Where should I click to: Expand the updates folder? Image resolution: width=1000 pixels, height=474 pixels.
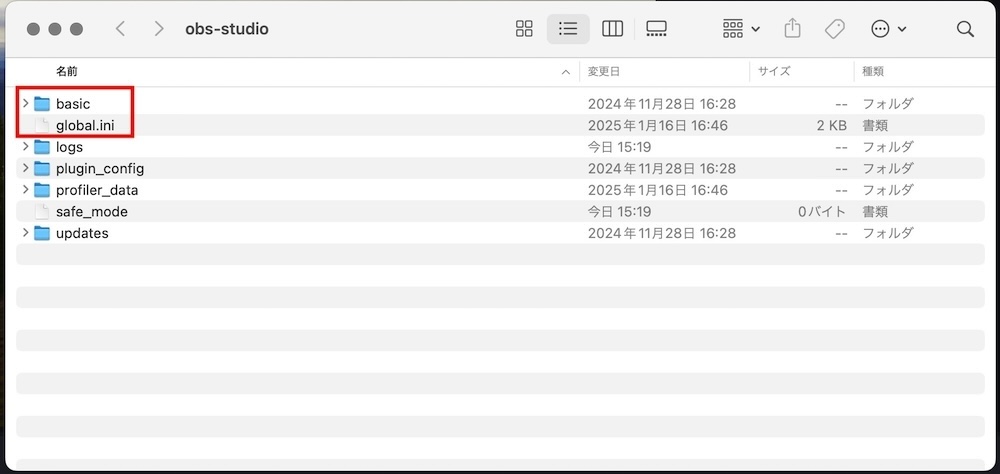point(26,233)
